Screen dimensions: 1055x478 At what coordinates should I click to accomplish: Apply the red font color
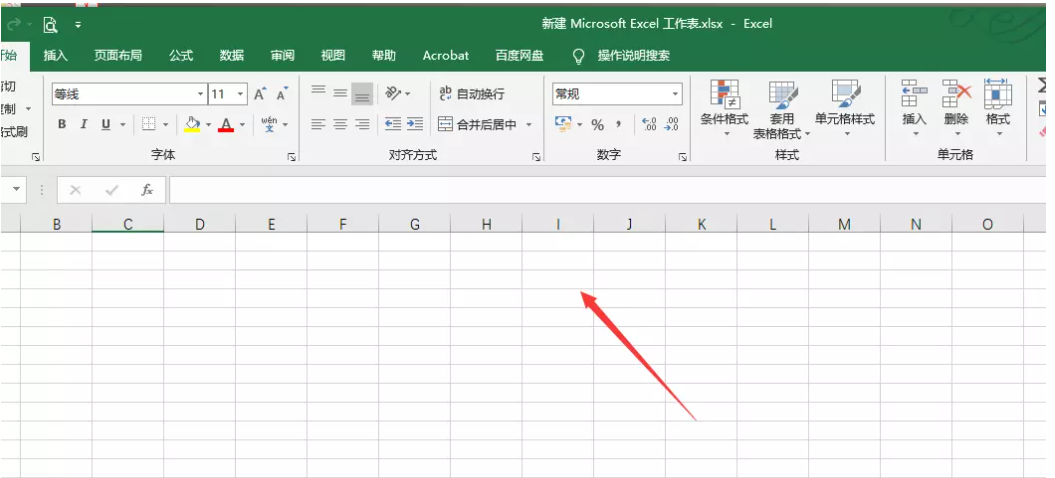[226, 125]
